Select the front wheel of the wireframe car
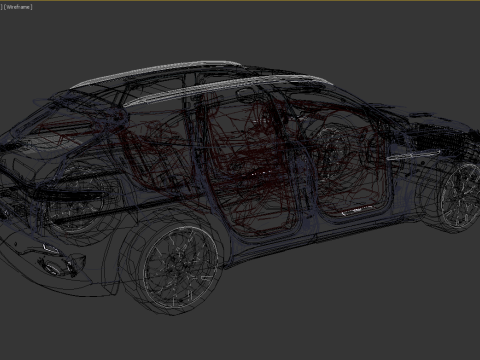The image size is (480, 360). click(x=460, y=197)
